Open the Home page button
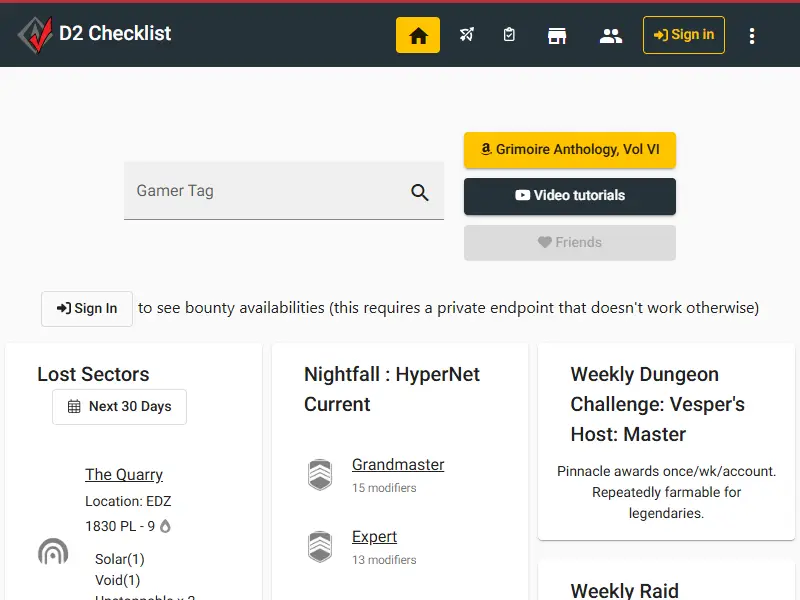The image size is (800, 600). (x=418, y=35)
